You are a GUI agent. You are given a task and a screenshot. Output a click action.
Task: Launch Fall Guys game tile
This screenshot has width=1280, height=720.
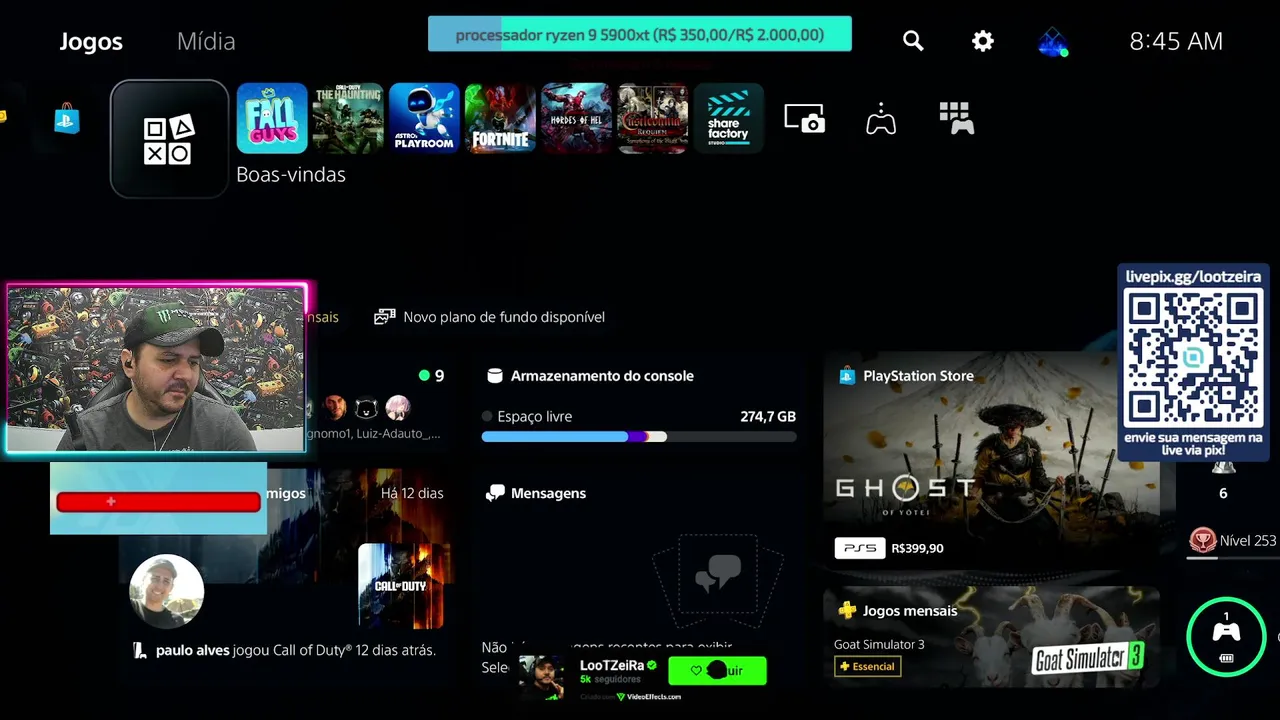coord(272,118)
